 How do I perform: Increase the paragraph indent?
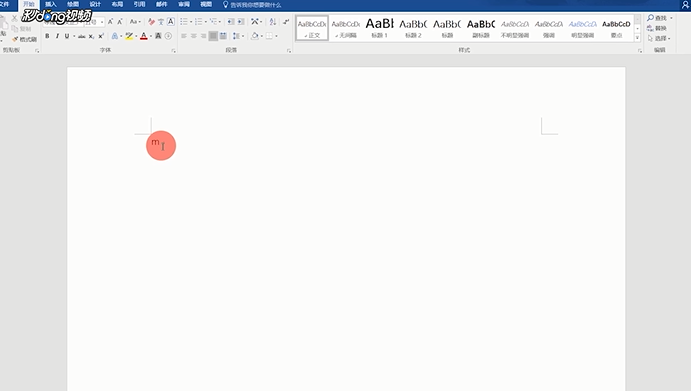[241, 22]
